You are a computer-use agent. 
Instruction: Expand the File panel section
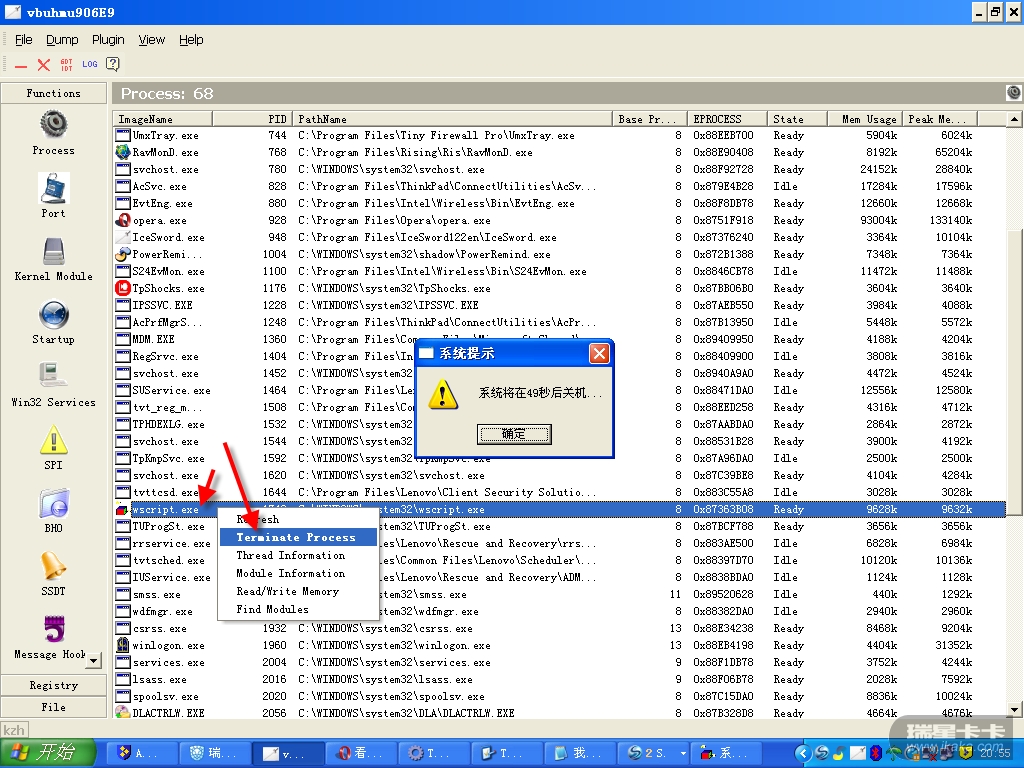(x=54, y=707)
